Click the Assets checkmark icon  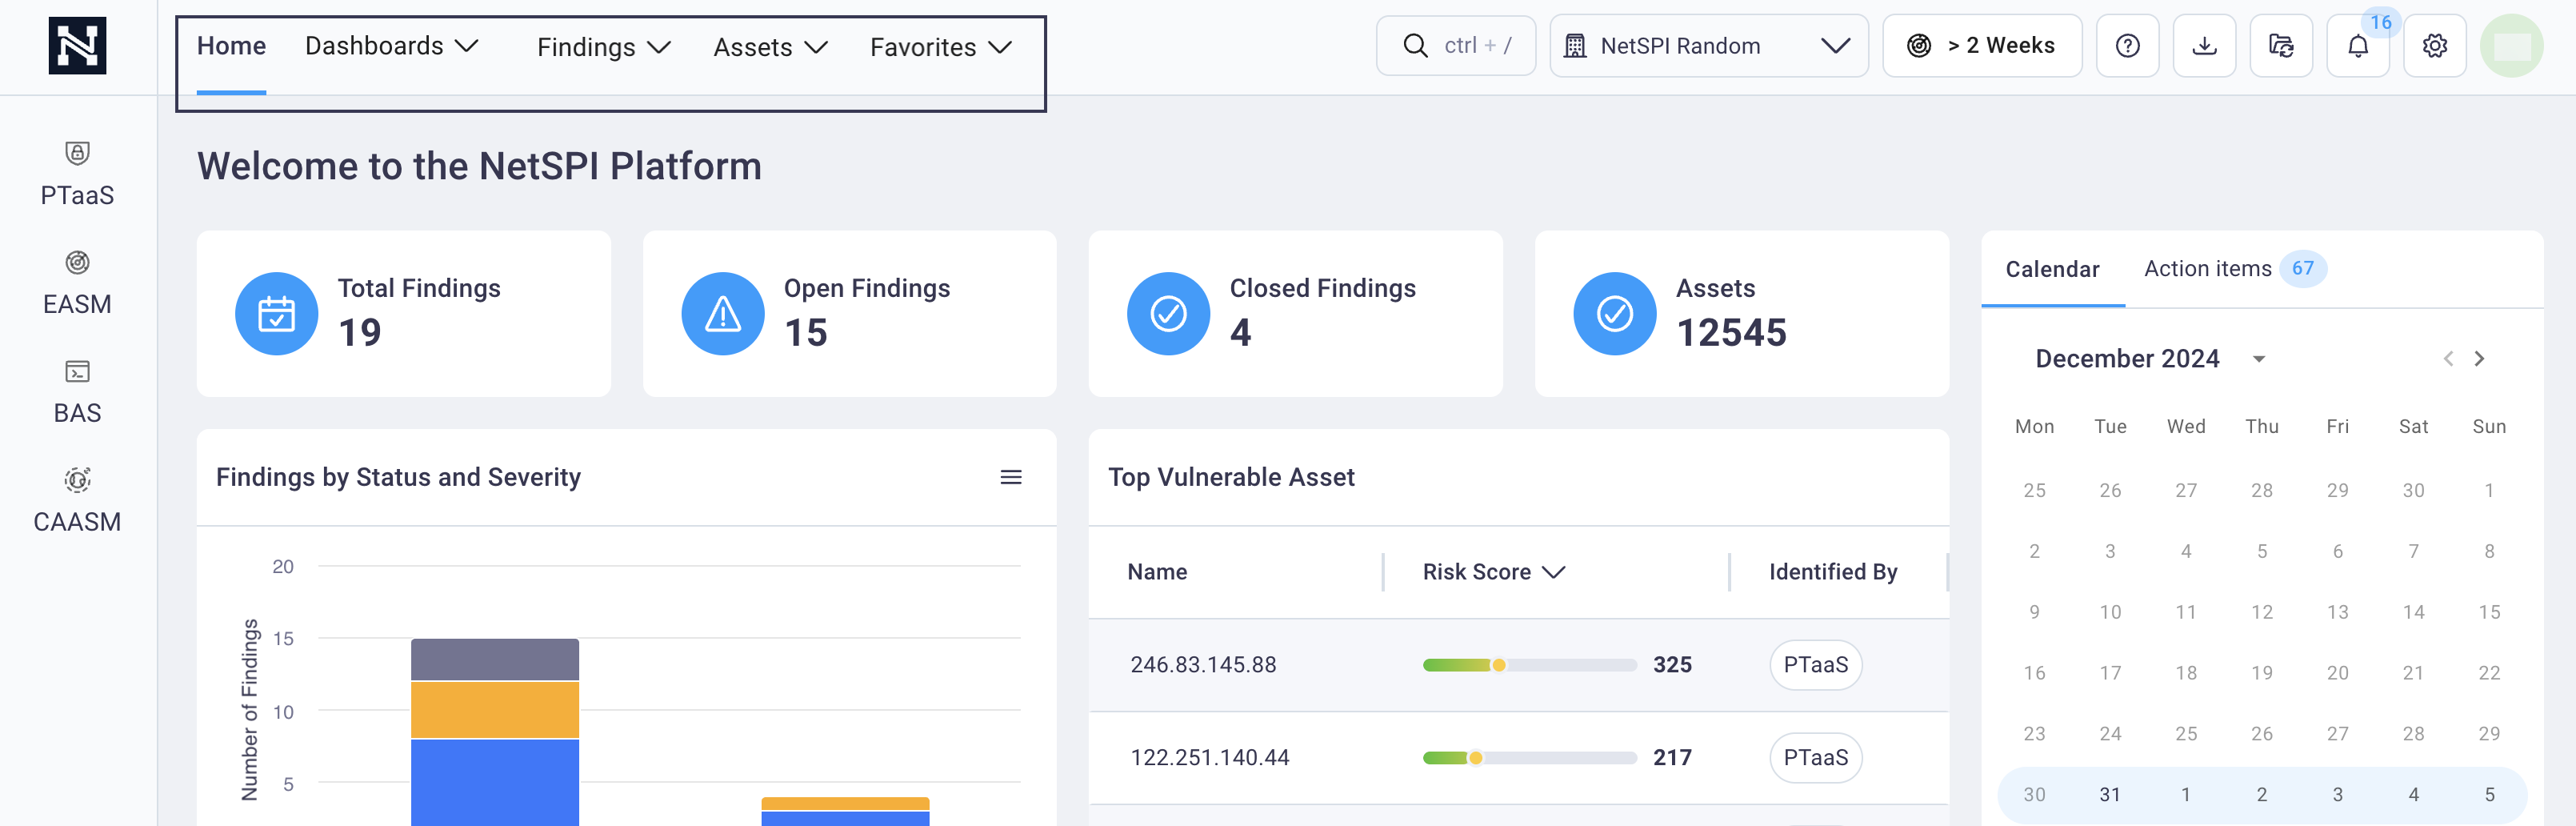click(x=1615, y=314)
